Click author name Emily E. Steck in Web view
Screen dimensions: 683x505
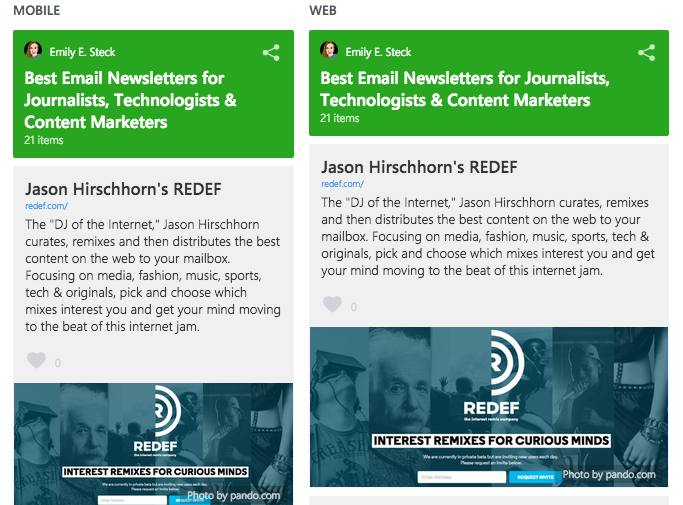click(378, 52)
